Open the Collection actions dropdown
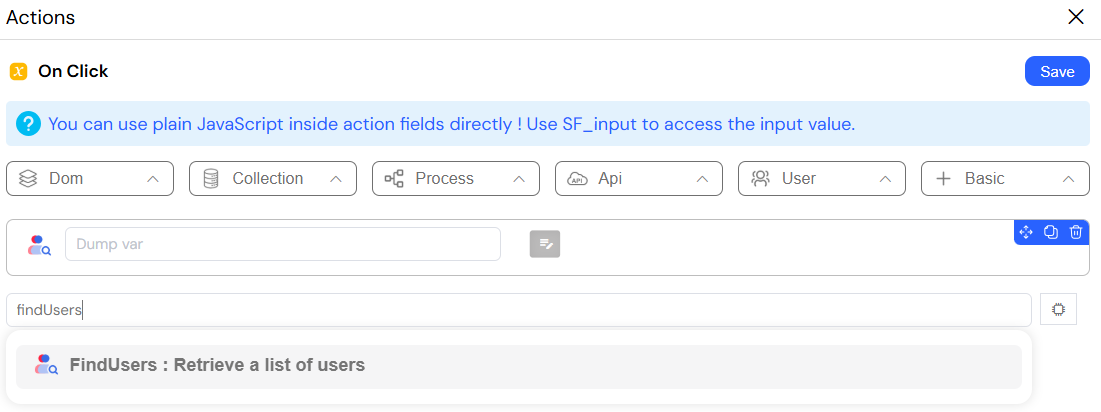The height and width of the screenshot is (412, 1101). (273, 179)
